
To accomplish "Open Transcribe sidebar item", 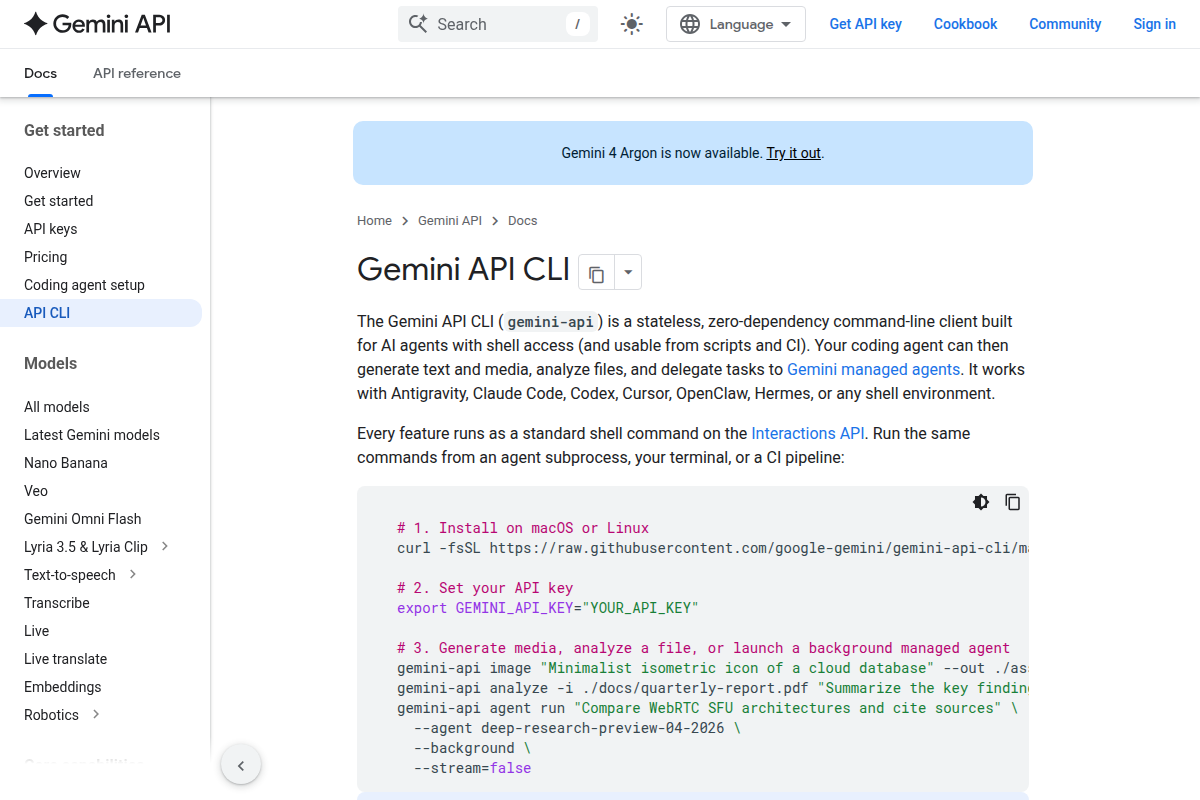I will coord(57,603).
